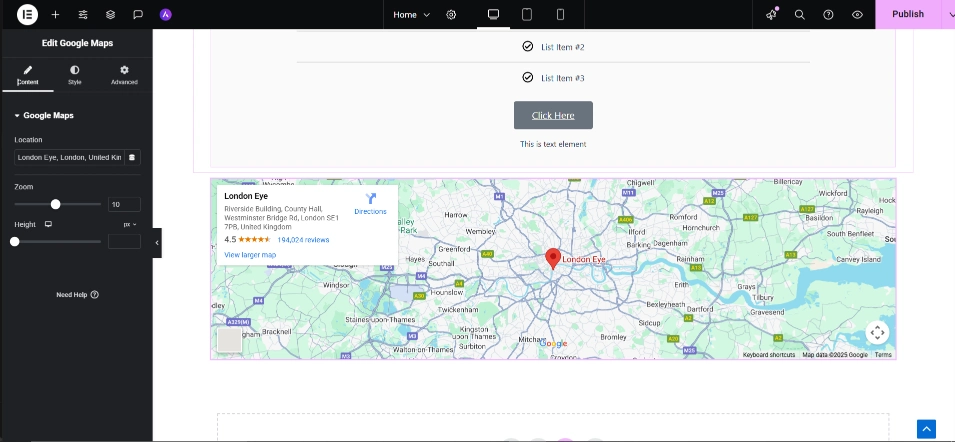Click the Location input field
This screenshot has width=955, height=442.
tap(69, 157)
